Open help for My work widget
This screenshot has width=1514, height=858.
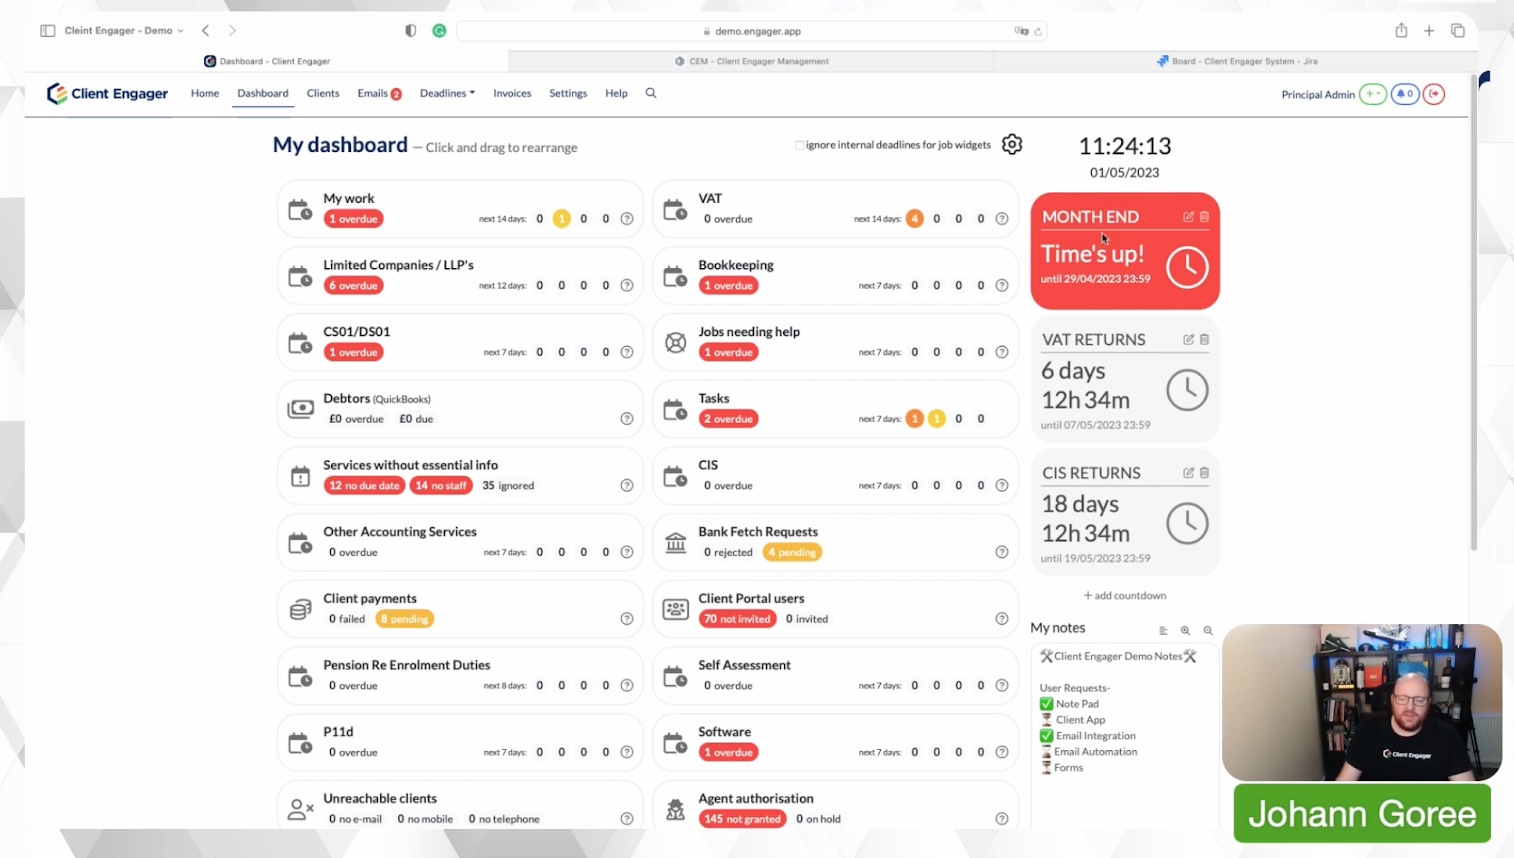[627, 219]
